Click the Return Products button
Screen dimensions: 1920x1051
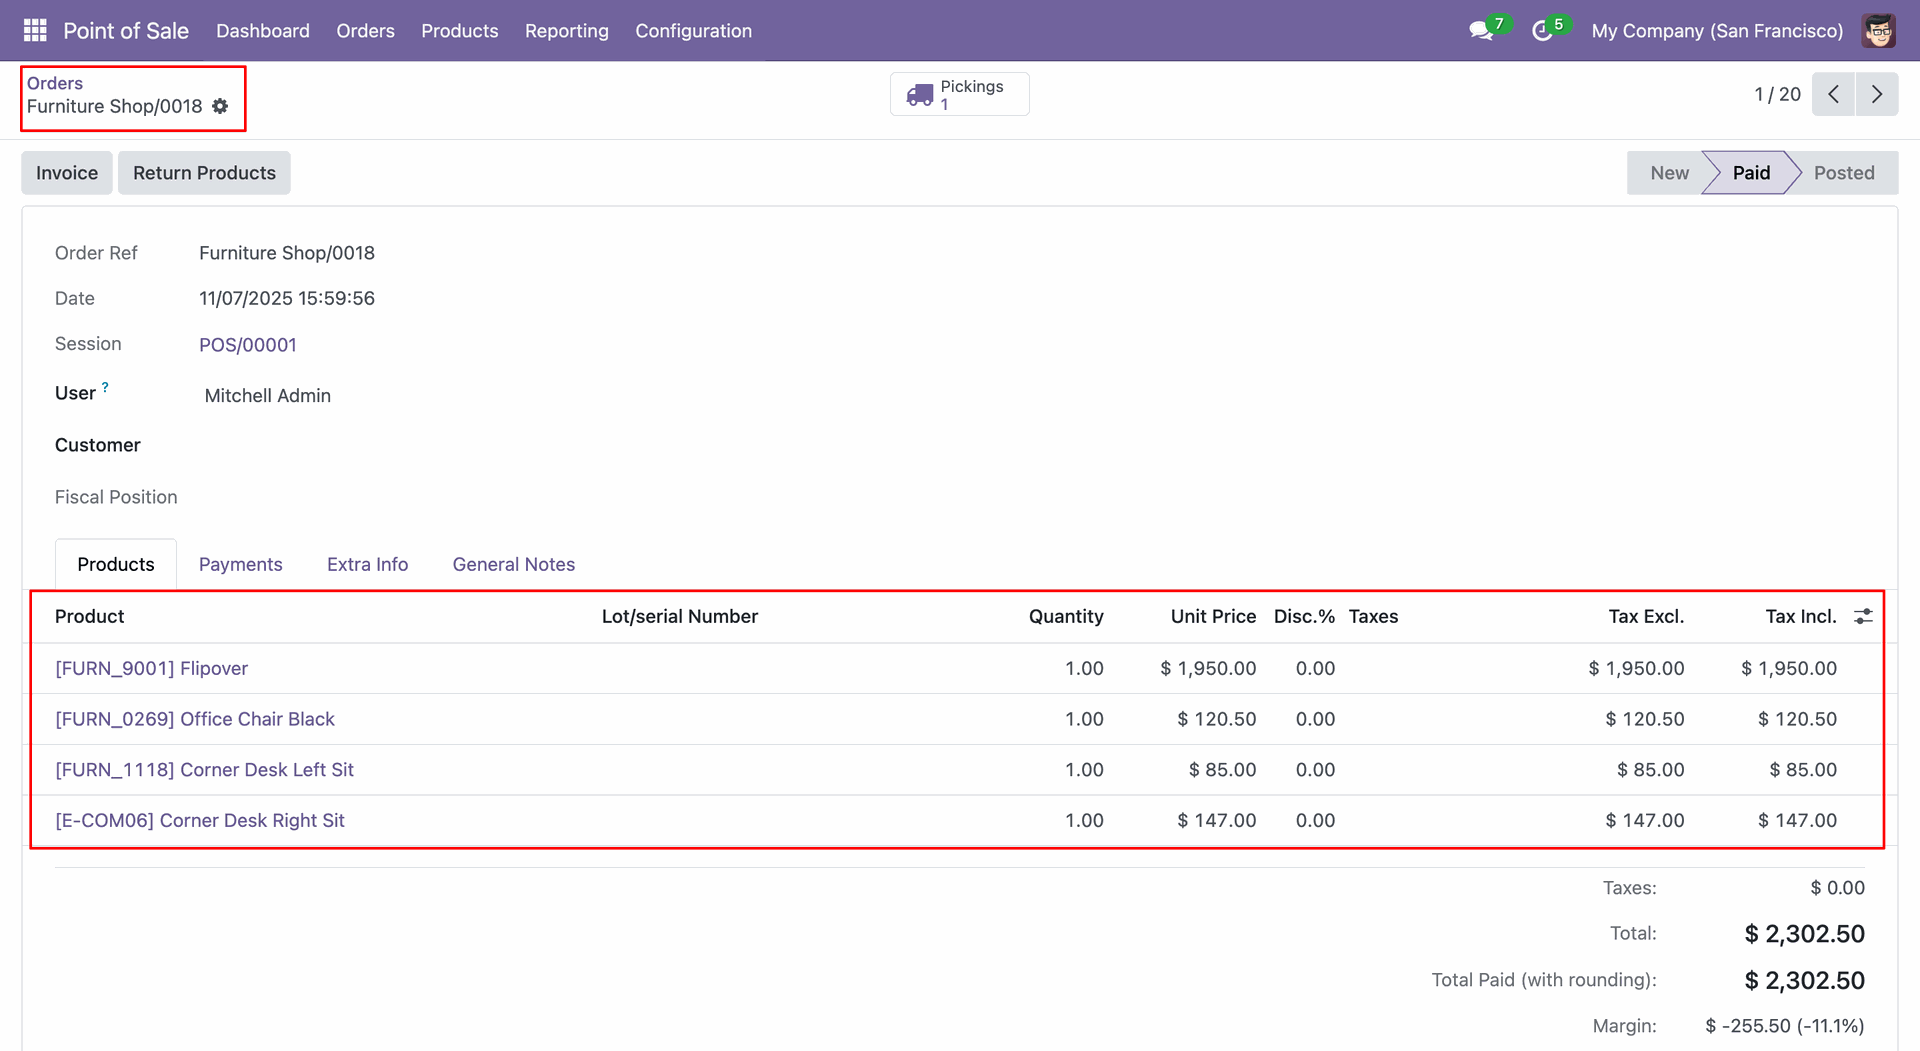pyautogui.click(x=204, y=173)
